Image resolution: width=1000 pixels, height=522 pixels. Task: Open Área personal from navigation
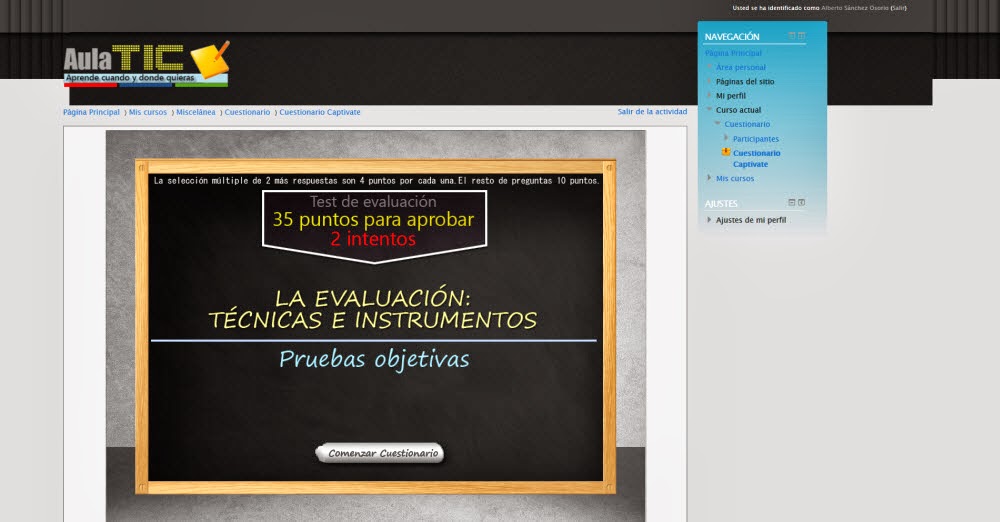point(740,68)
